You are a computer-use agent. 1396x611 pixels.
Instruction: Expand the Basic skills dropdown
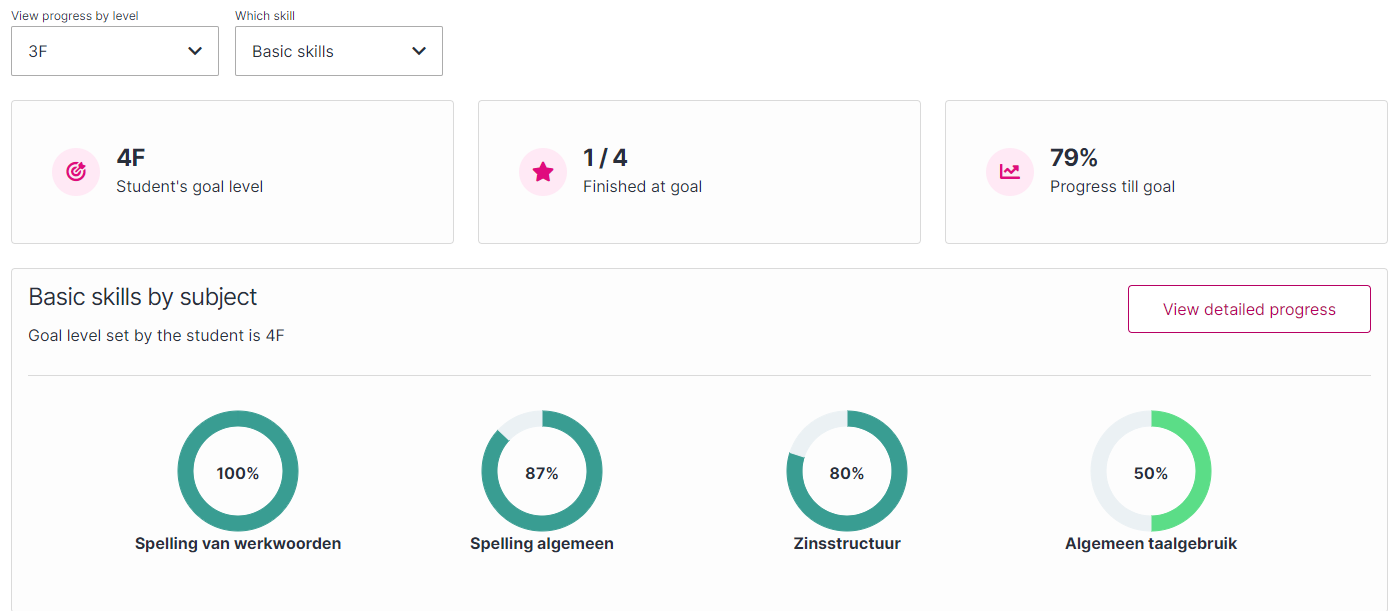(x=338, y=51)
